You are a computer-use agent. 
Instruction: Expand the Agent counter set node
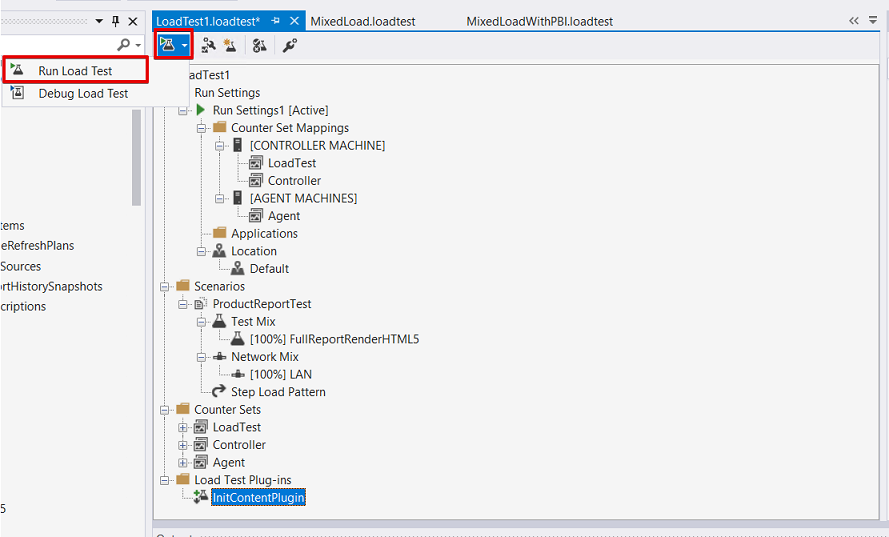click(183, 462)
